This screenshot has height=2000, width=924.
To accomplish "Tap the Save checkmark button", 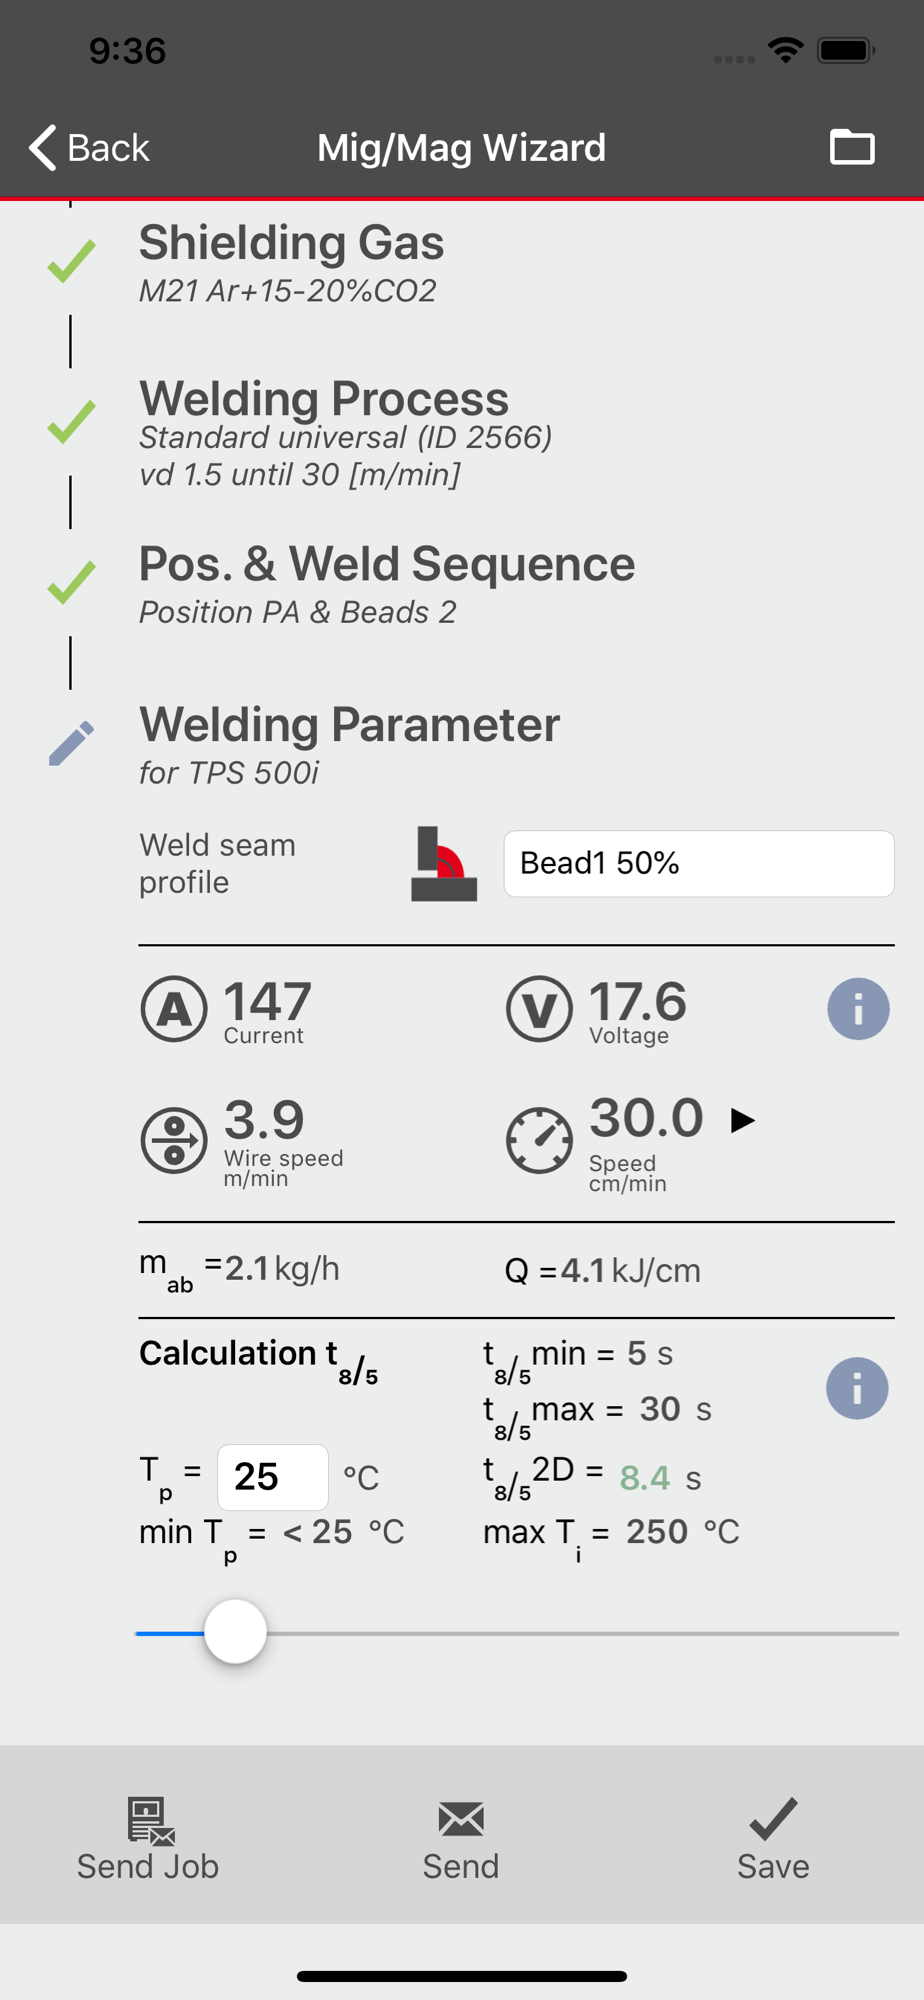I will coord(773,1840).
